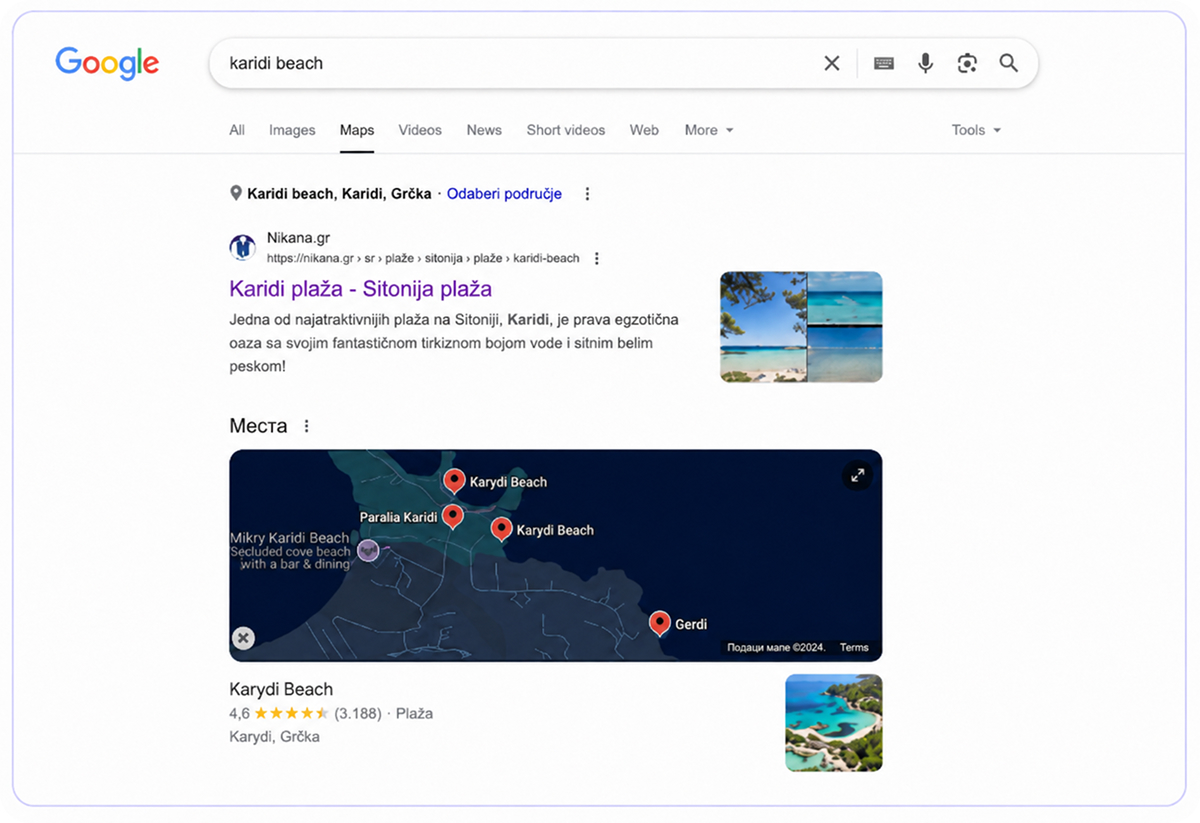Click the Mikry Karidi Beach purple marker
Viewport: 1200px width, 823px height.
[368, 550]
